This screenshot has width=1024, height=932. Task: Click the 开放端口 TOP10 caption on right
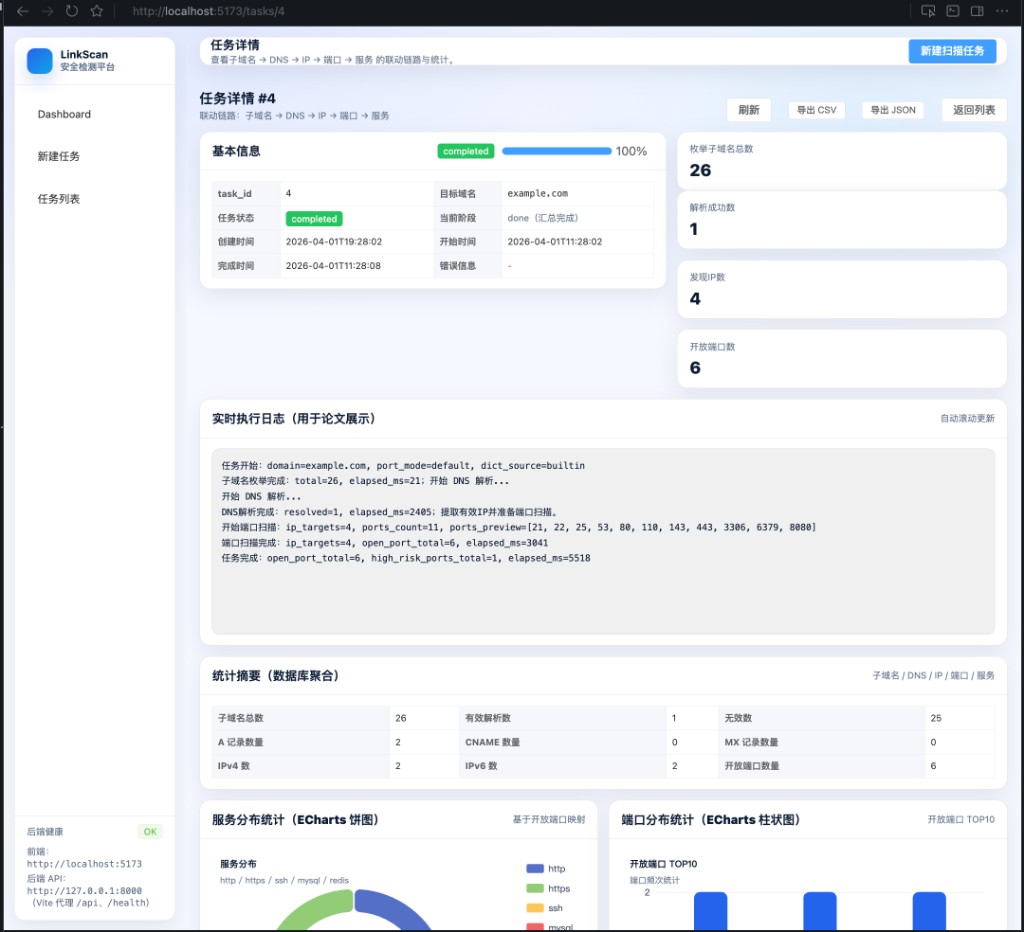[961, 819]
